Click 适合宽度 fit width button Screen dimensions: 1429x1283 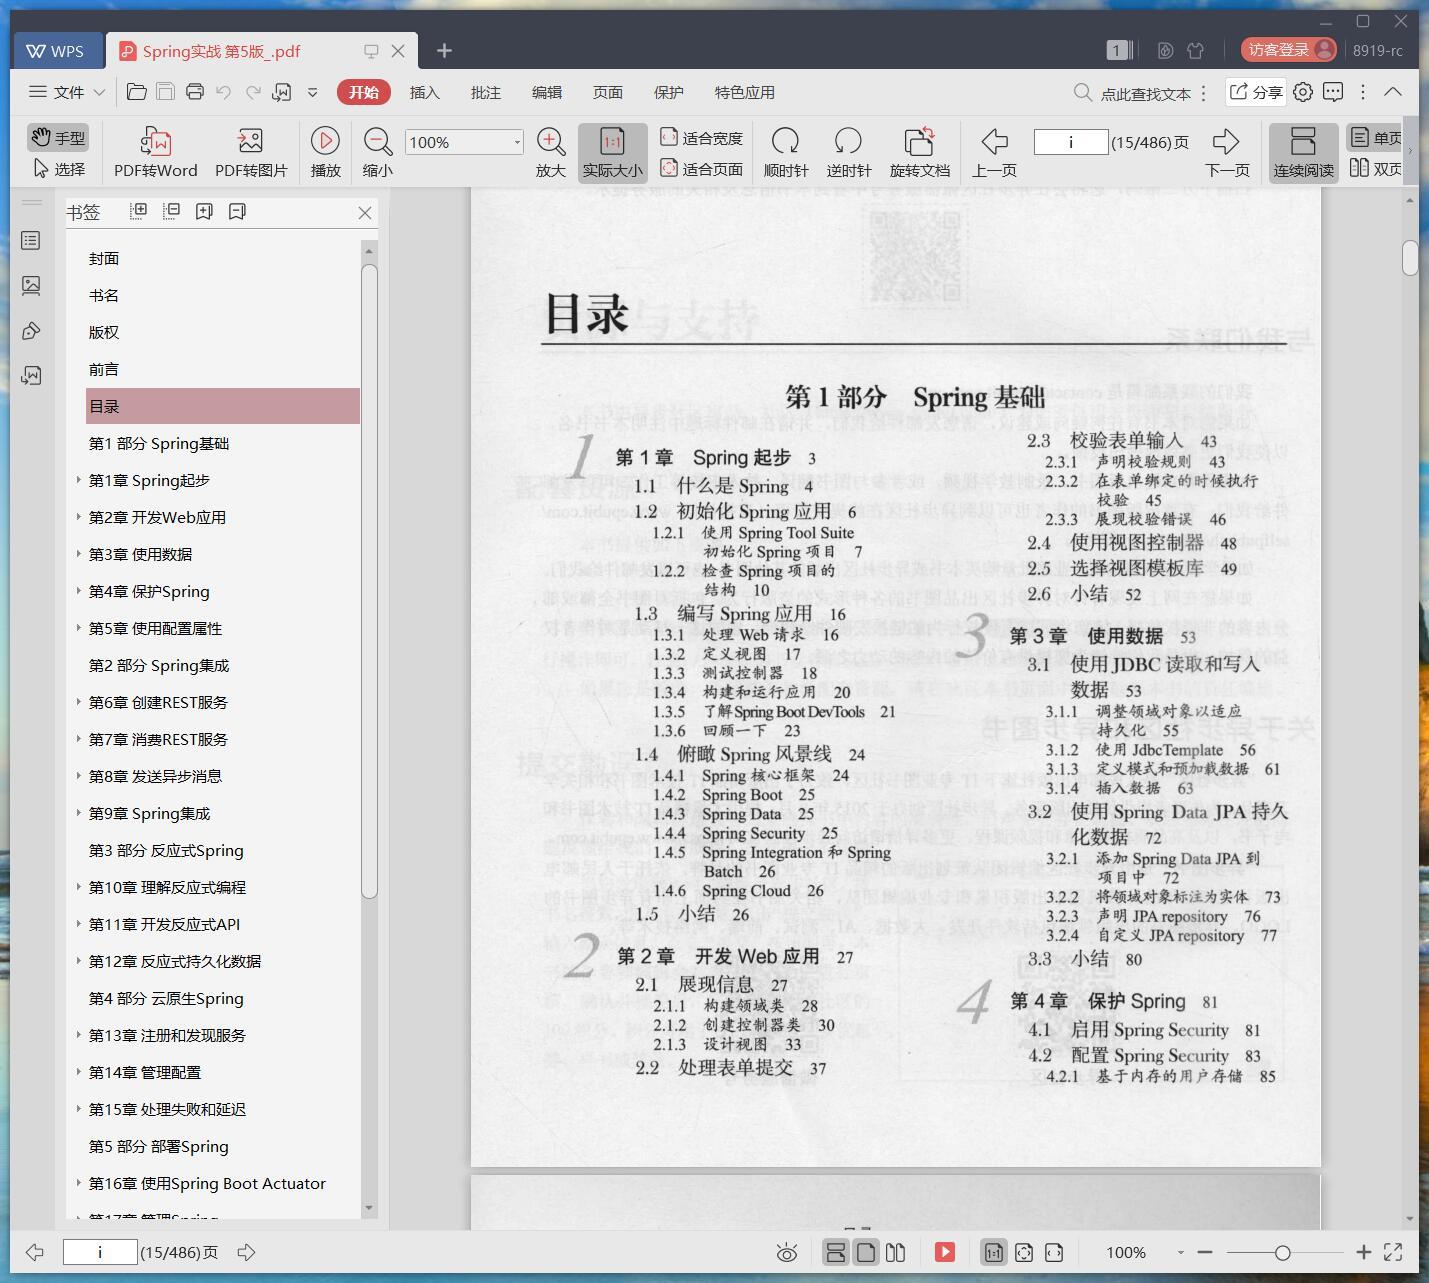pyautogui.click(x=701, y=138)
